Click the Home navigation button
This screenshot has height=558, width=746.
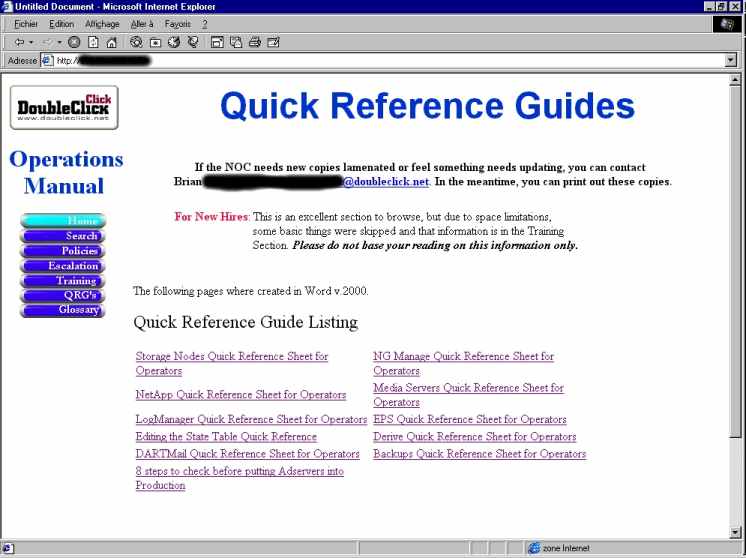point(63,221)
